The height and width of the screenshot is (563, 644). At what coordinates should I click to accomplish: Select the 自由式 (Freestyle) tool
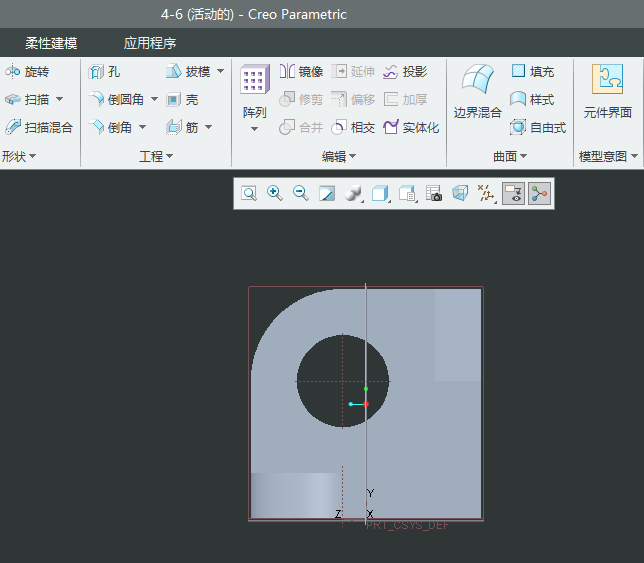(x=538, y=127)
